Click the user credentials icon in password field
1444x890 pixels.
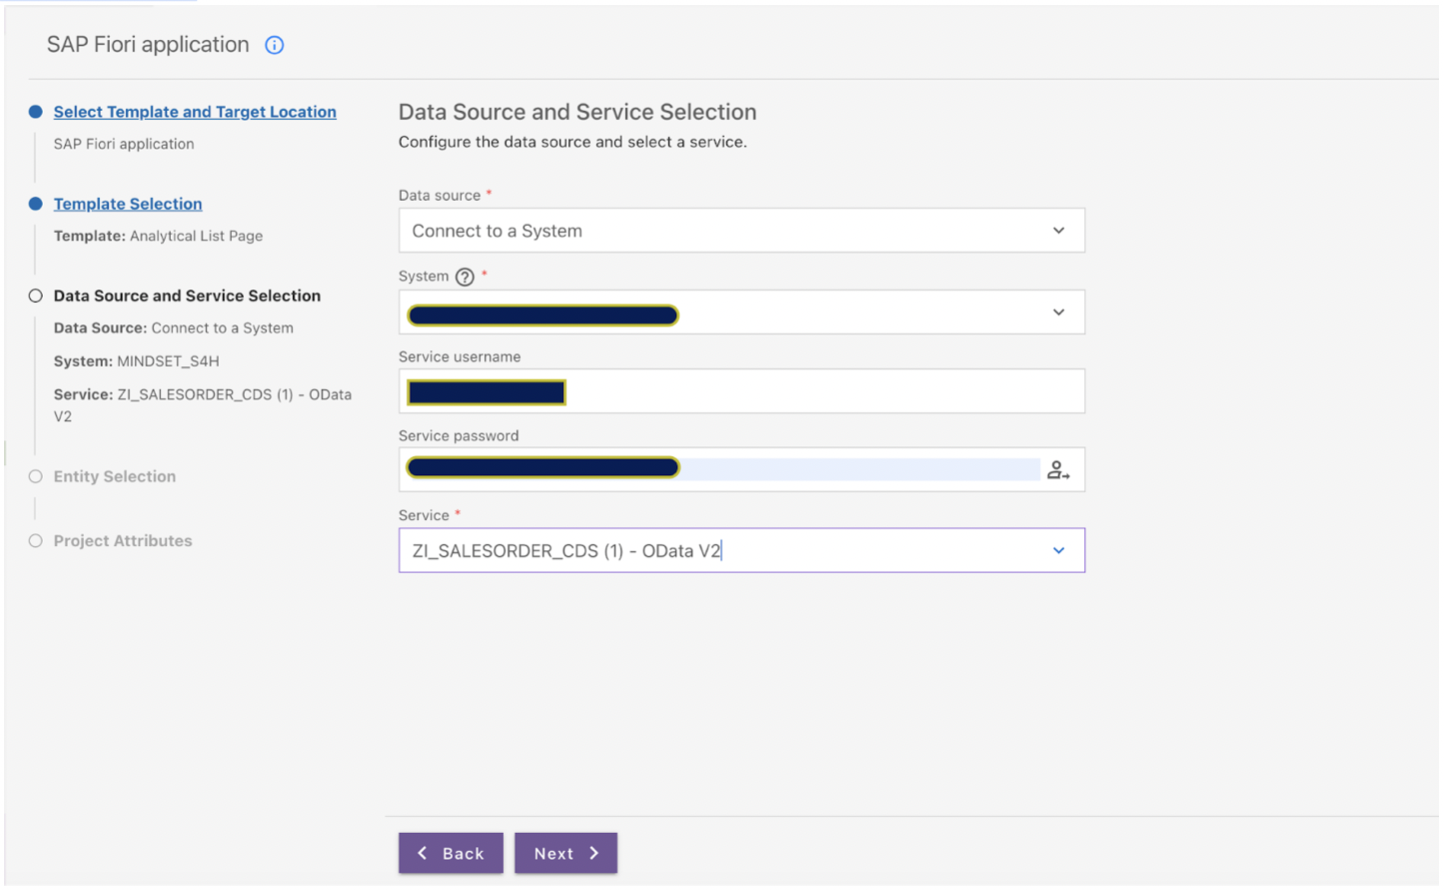pyautogui.click(x=1058, y=470)
